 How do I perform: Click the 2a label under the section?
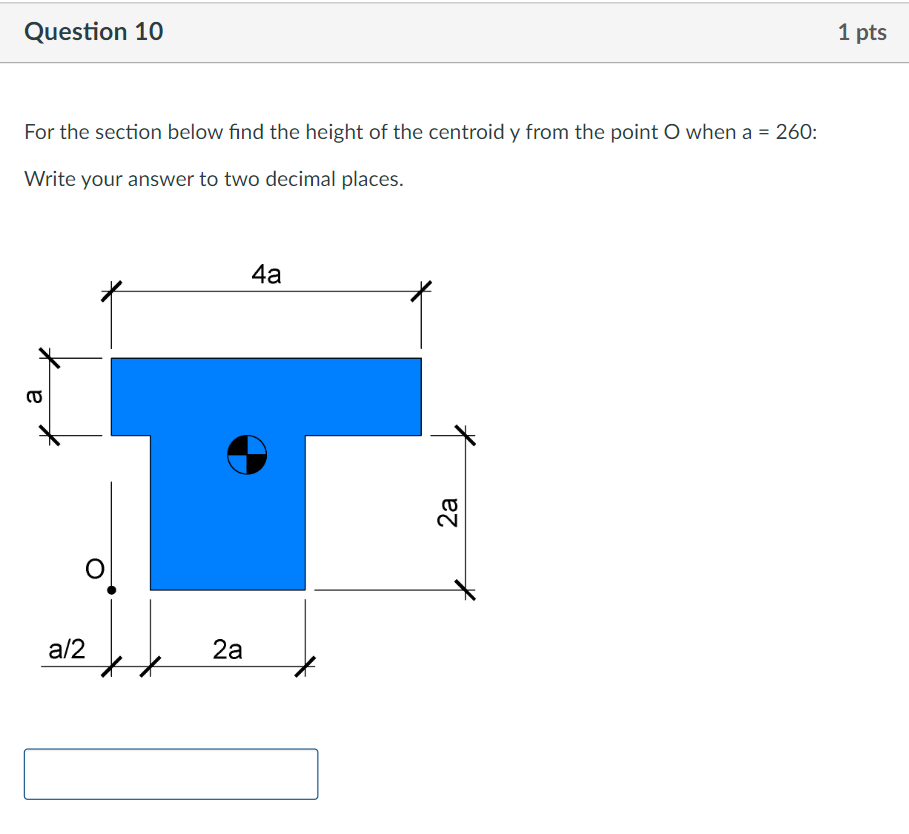coord(228,650)
